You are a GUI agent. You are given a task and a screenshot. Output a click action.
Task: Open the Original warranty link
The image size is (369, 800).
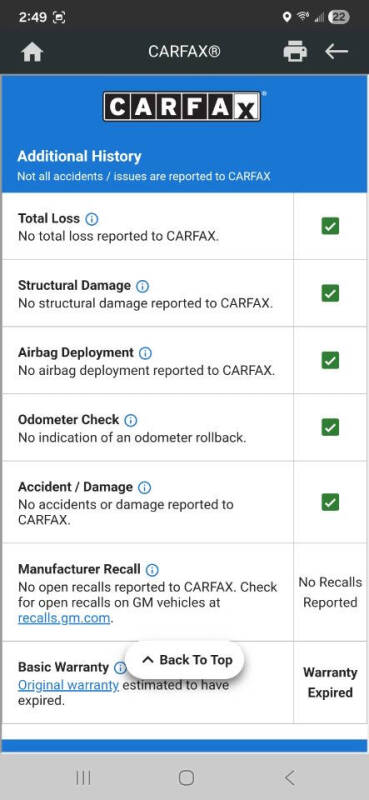pyautogui.click(x=68, y=685)
